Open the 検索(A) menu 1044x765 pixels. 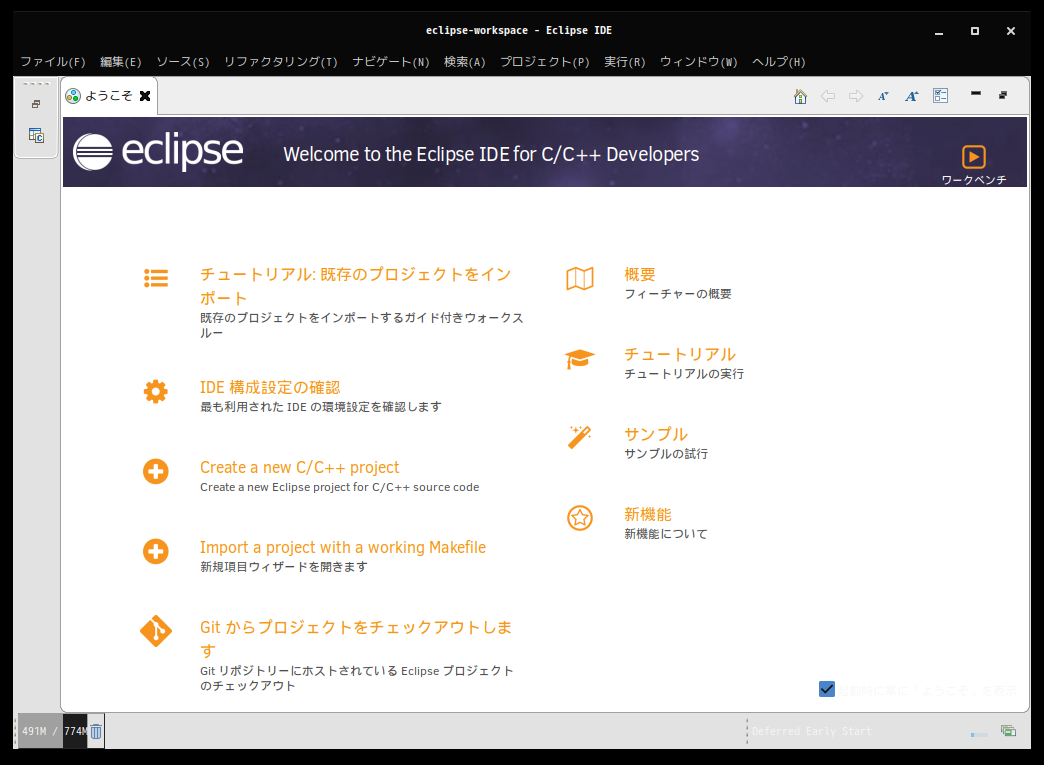click(465, 62)
